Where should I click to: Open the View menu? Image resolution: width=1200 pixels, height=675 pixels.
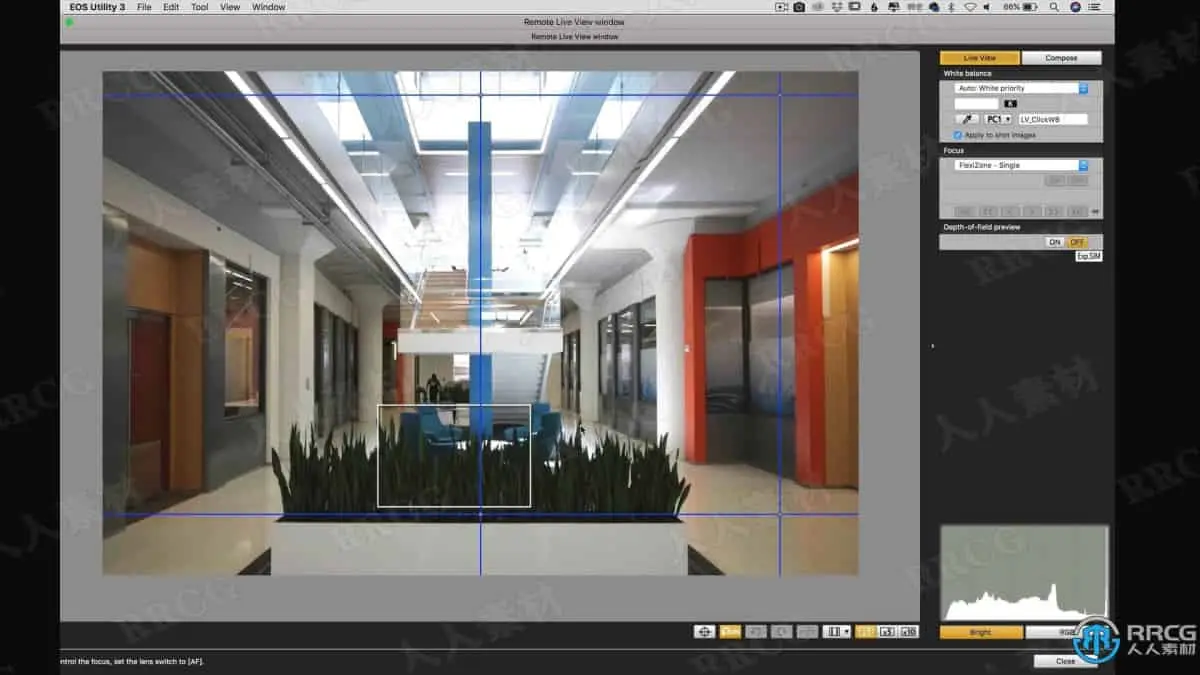pos(230,7)
